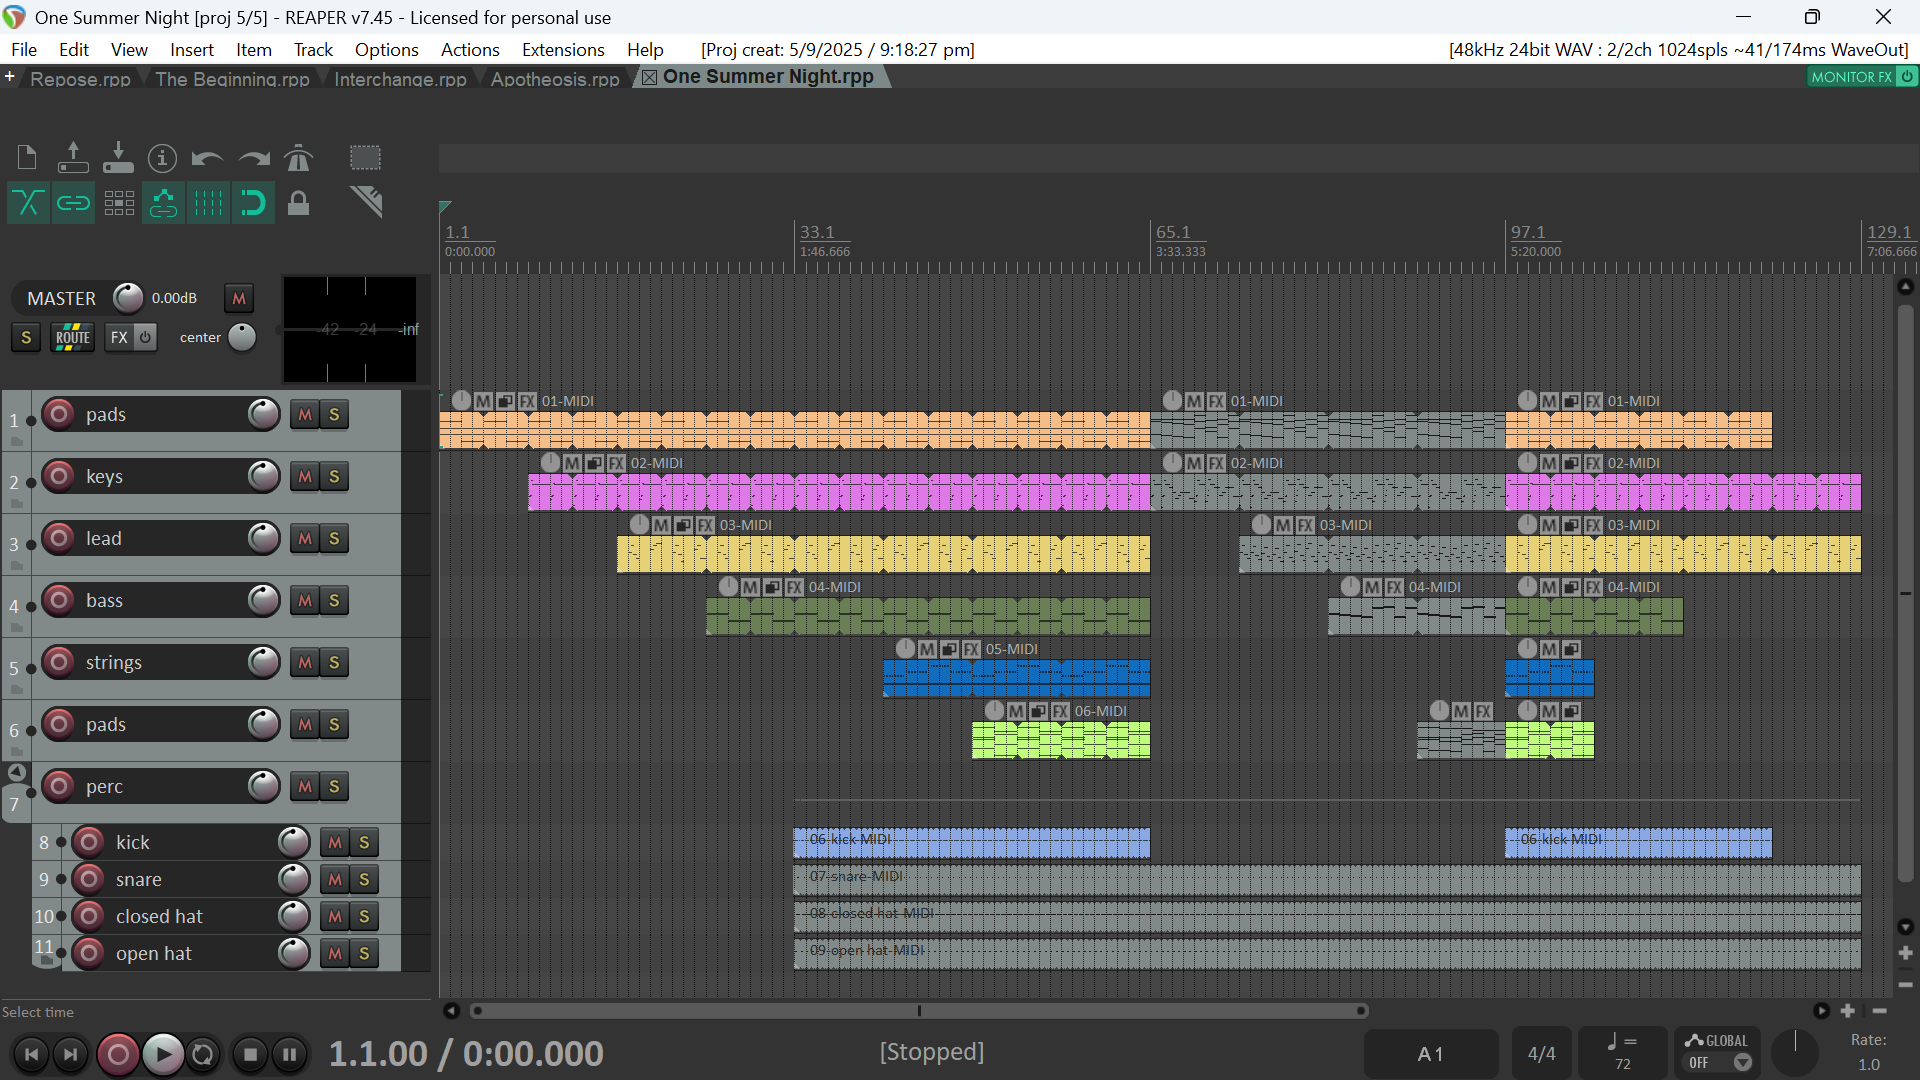Toggle the locking padlock icon
The height and width of the screenshot is (1080, 1920).
(x=298, y=204)
